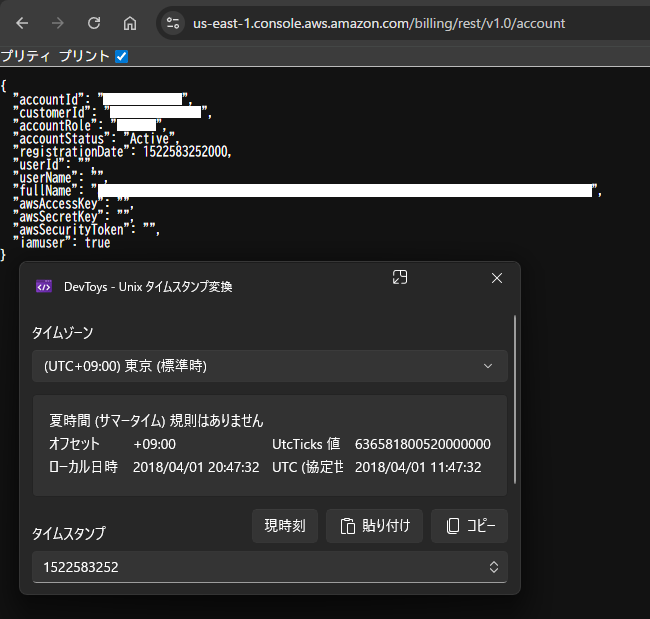Click the 貼り付け paste button
The height and width of the screenshot is (619, 650).
[x=374, y=526]
